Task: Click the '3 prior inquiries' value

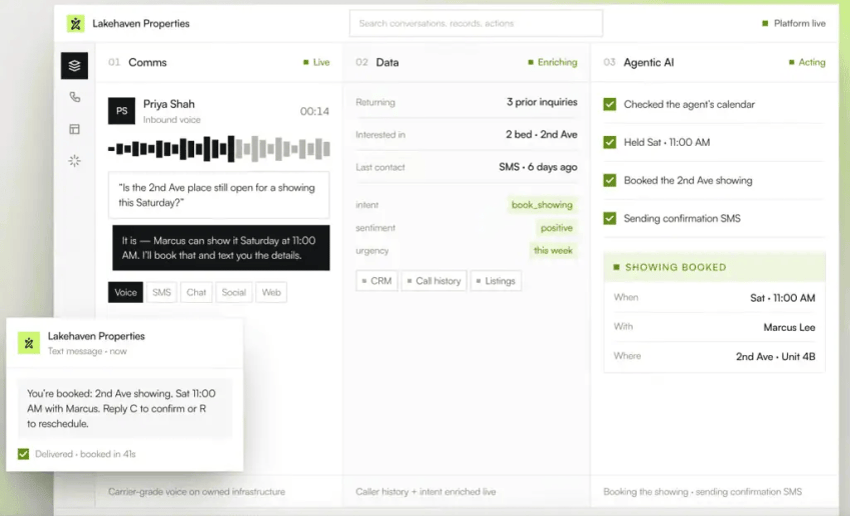Action: pos(542,102)
